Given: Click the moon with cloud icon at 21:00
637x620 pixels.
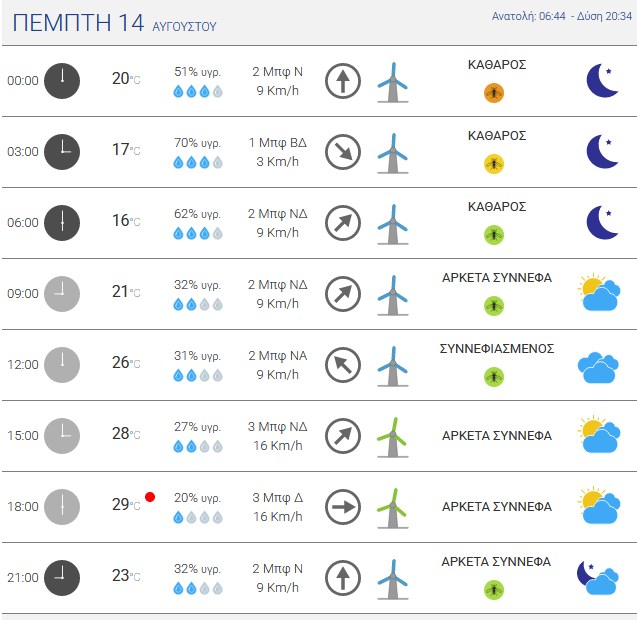Looking at the screenshot, I should pos(598,578).
